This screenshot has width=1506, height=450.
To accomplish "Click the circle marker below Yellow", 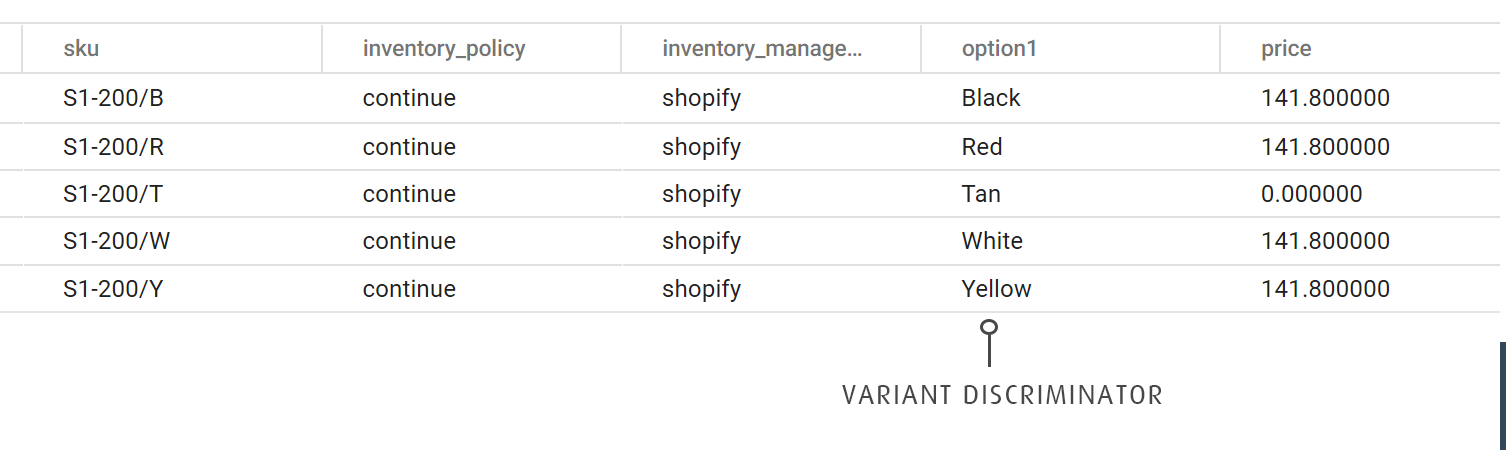I will click(989, 327).
